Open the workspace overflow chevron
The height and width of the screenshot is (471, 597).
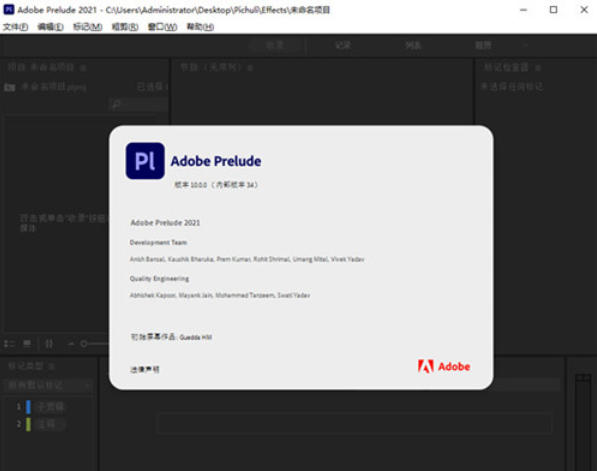point(526,45)
